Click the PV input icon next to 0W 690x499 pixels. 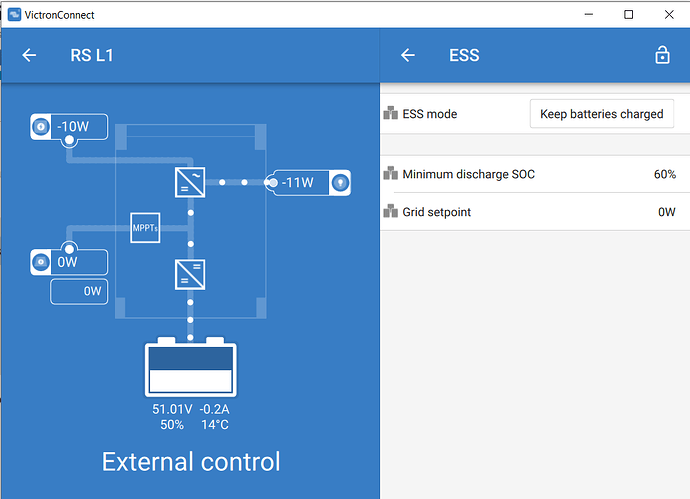click(x=41, y=262)
